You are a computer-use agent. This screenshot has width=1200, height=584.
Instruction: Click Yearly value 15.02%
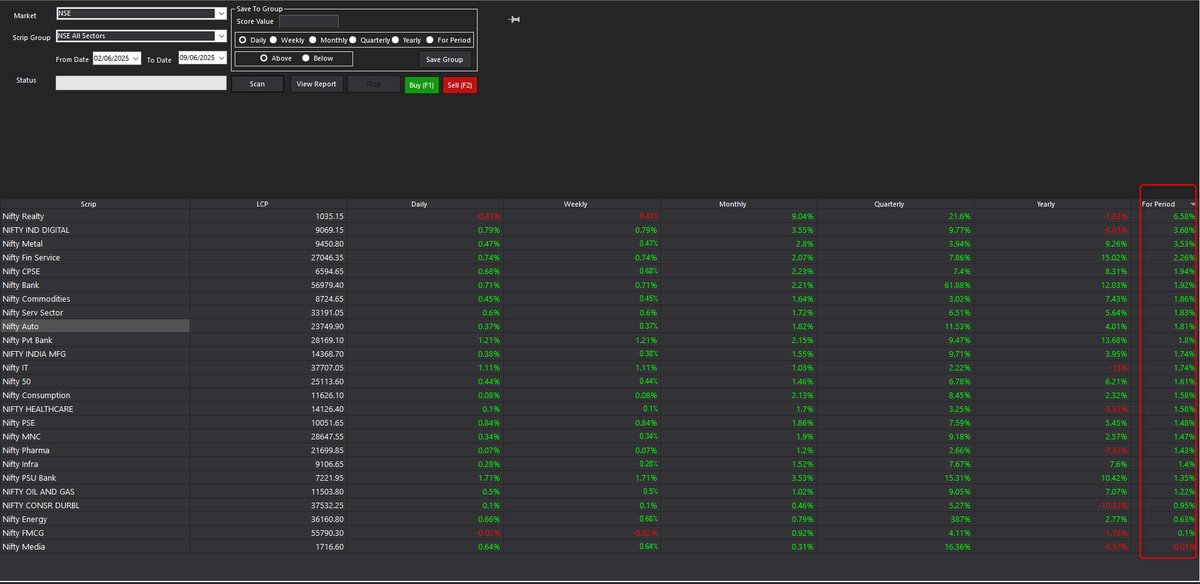[x=1116, y=257]
